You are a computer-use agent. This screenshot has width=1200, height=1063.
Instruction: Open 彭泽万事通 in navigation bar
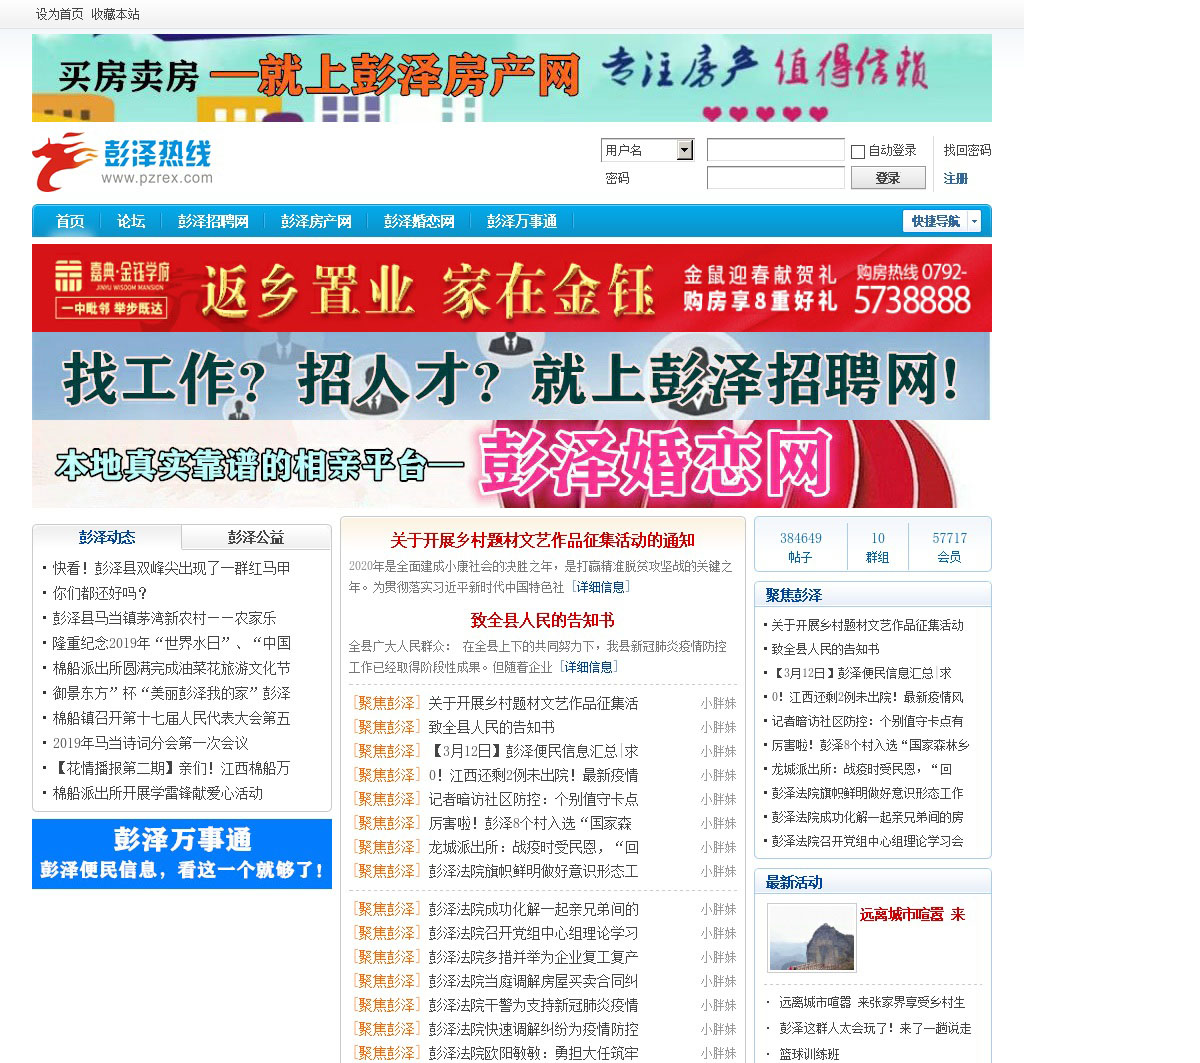click(x=522, y=221)
